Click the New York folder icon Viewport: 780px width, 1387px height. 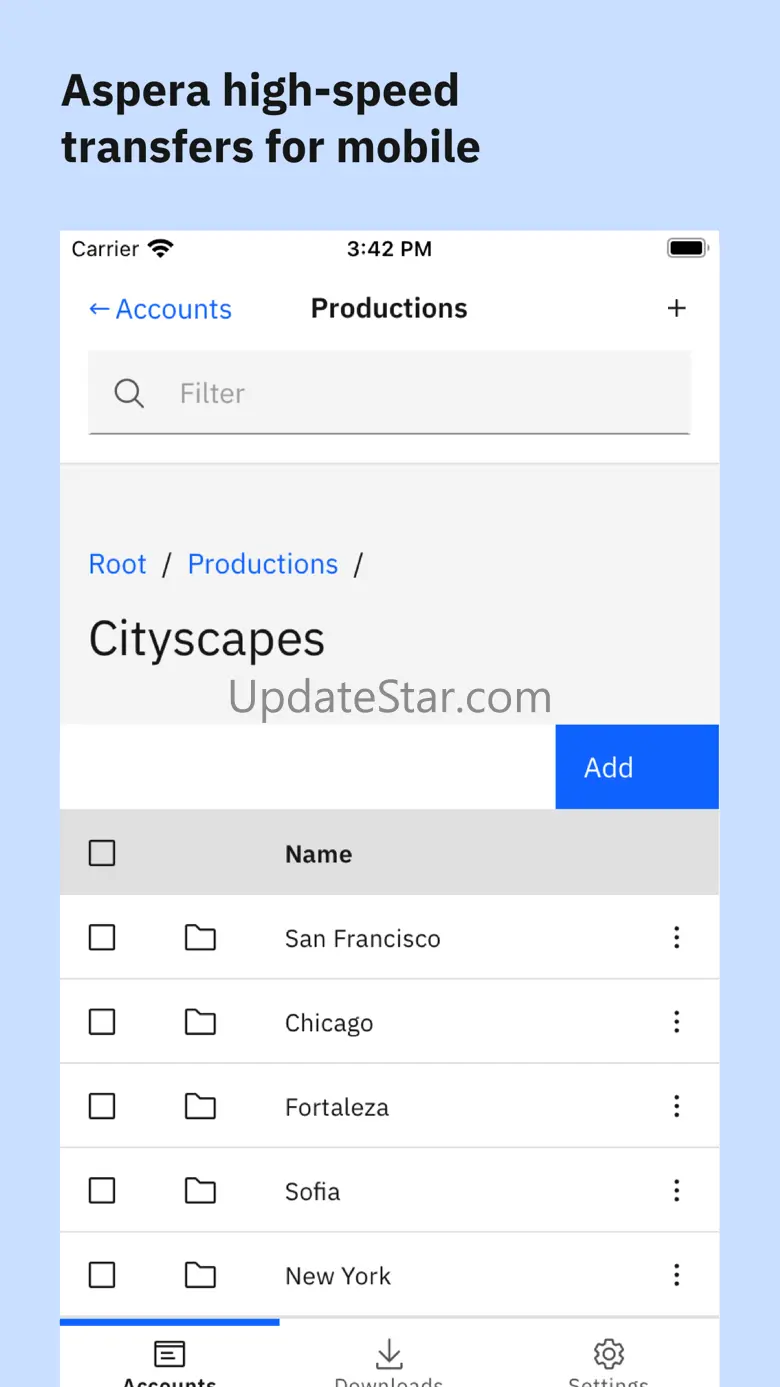pos(200,1274)
